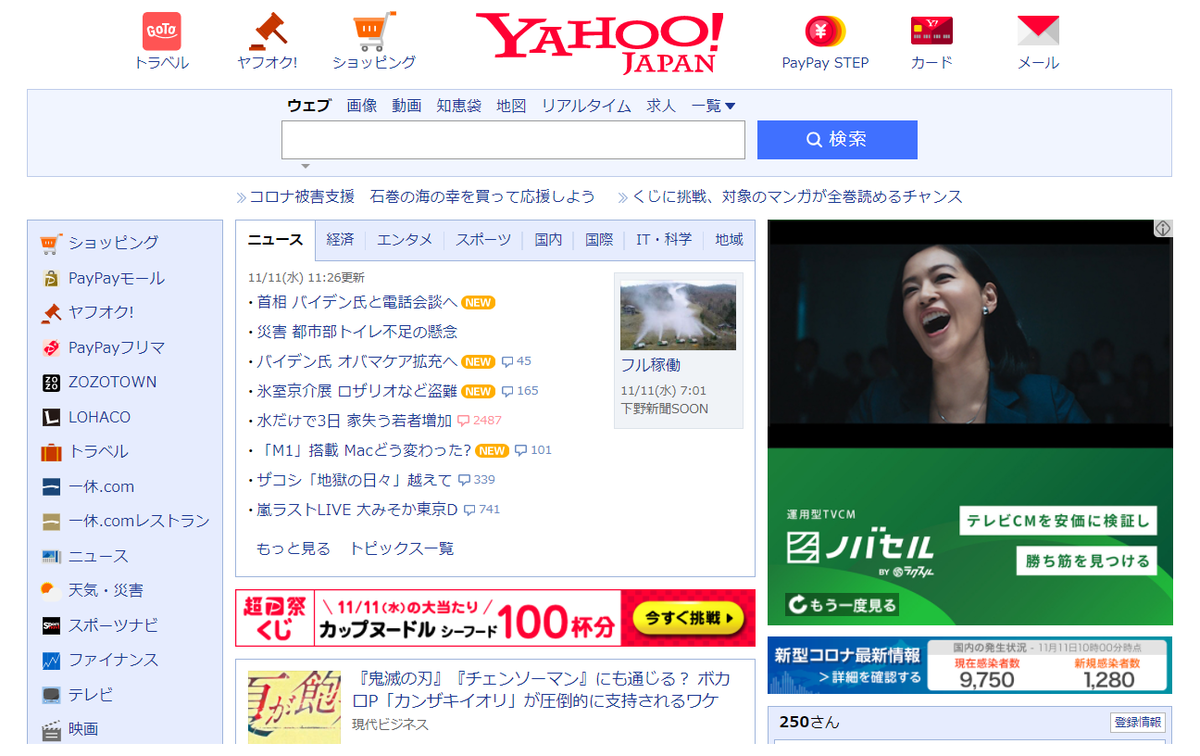1200x756 pixels.
Task: Click the Yahoo! JAPAN logo
Action: 599,43
